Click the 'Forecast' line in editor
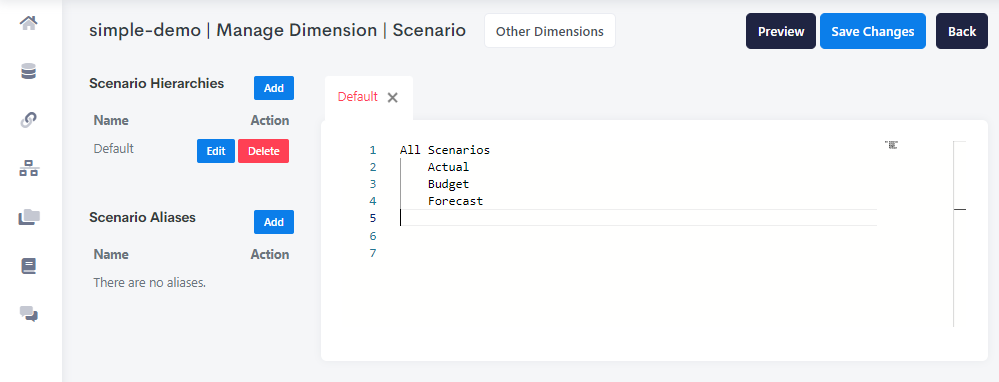The image size is (999, 382). 455,201
